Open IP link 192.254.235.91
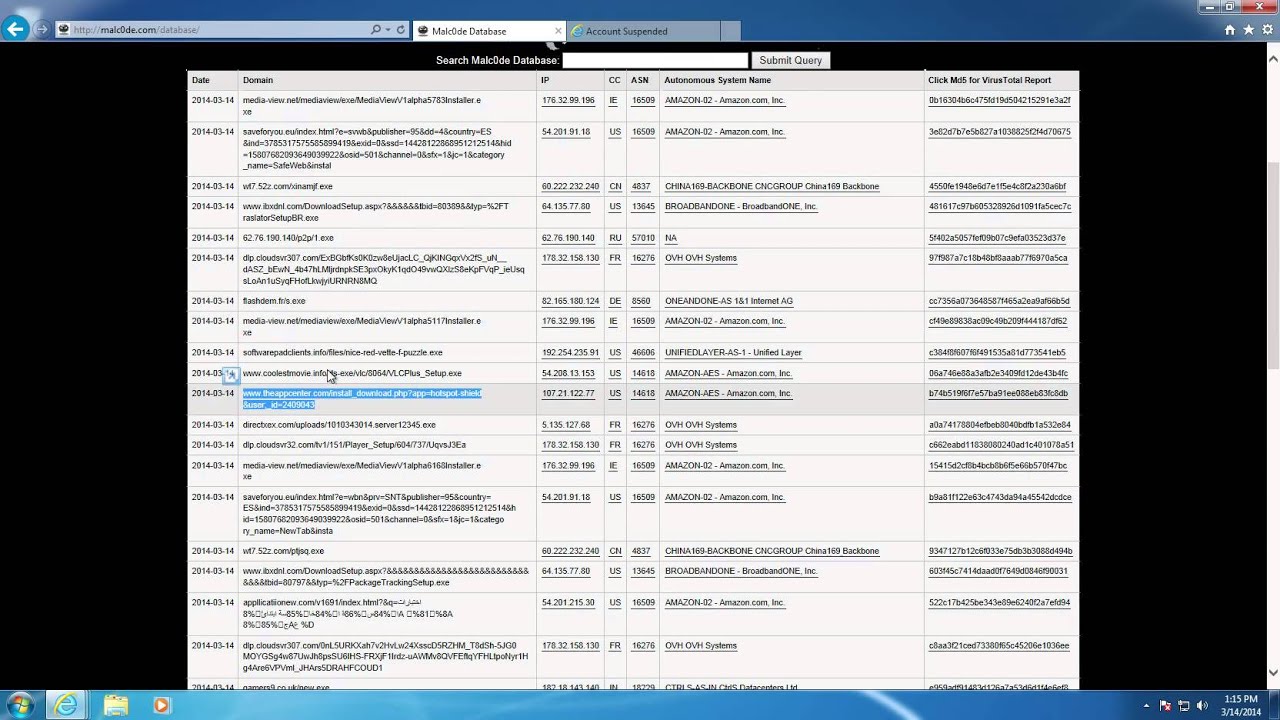Image resolution: width=1280 pixels, height=720 pixels. click(570, 352)
